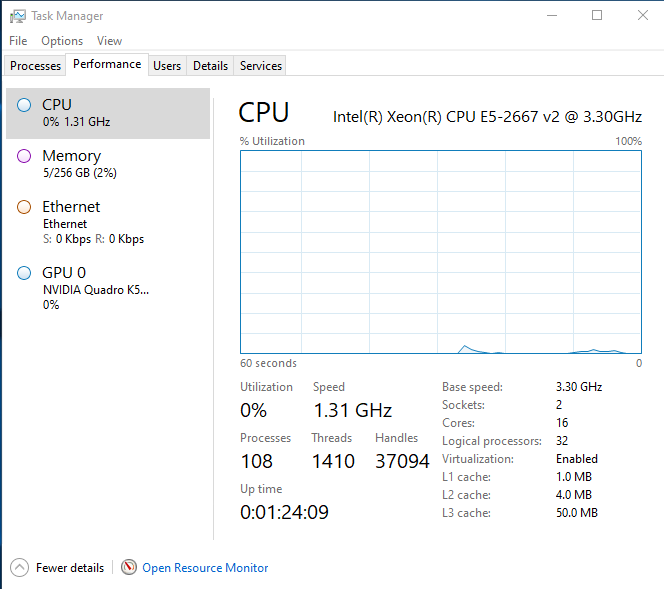This screenshot has width=664, height=589.
Task: Collapse view with Fewer details chevron
Action: tap(20, 567)
